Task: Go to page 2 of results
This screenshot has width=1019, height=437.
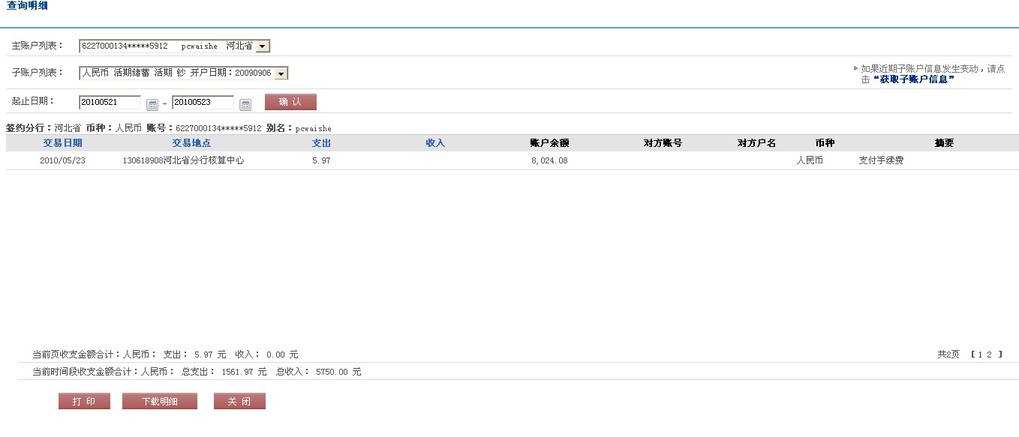Action: click(x=990, y=354)
